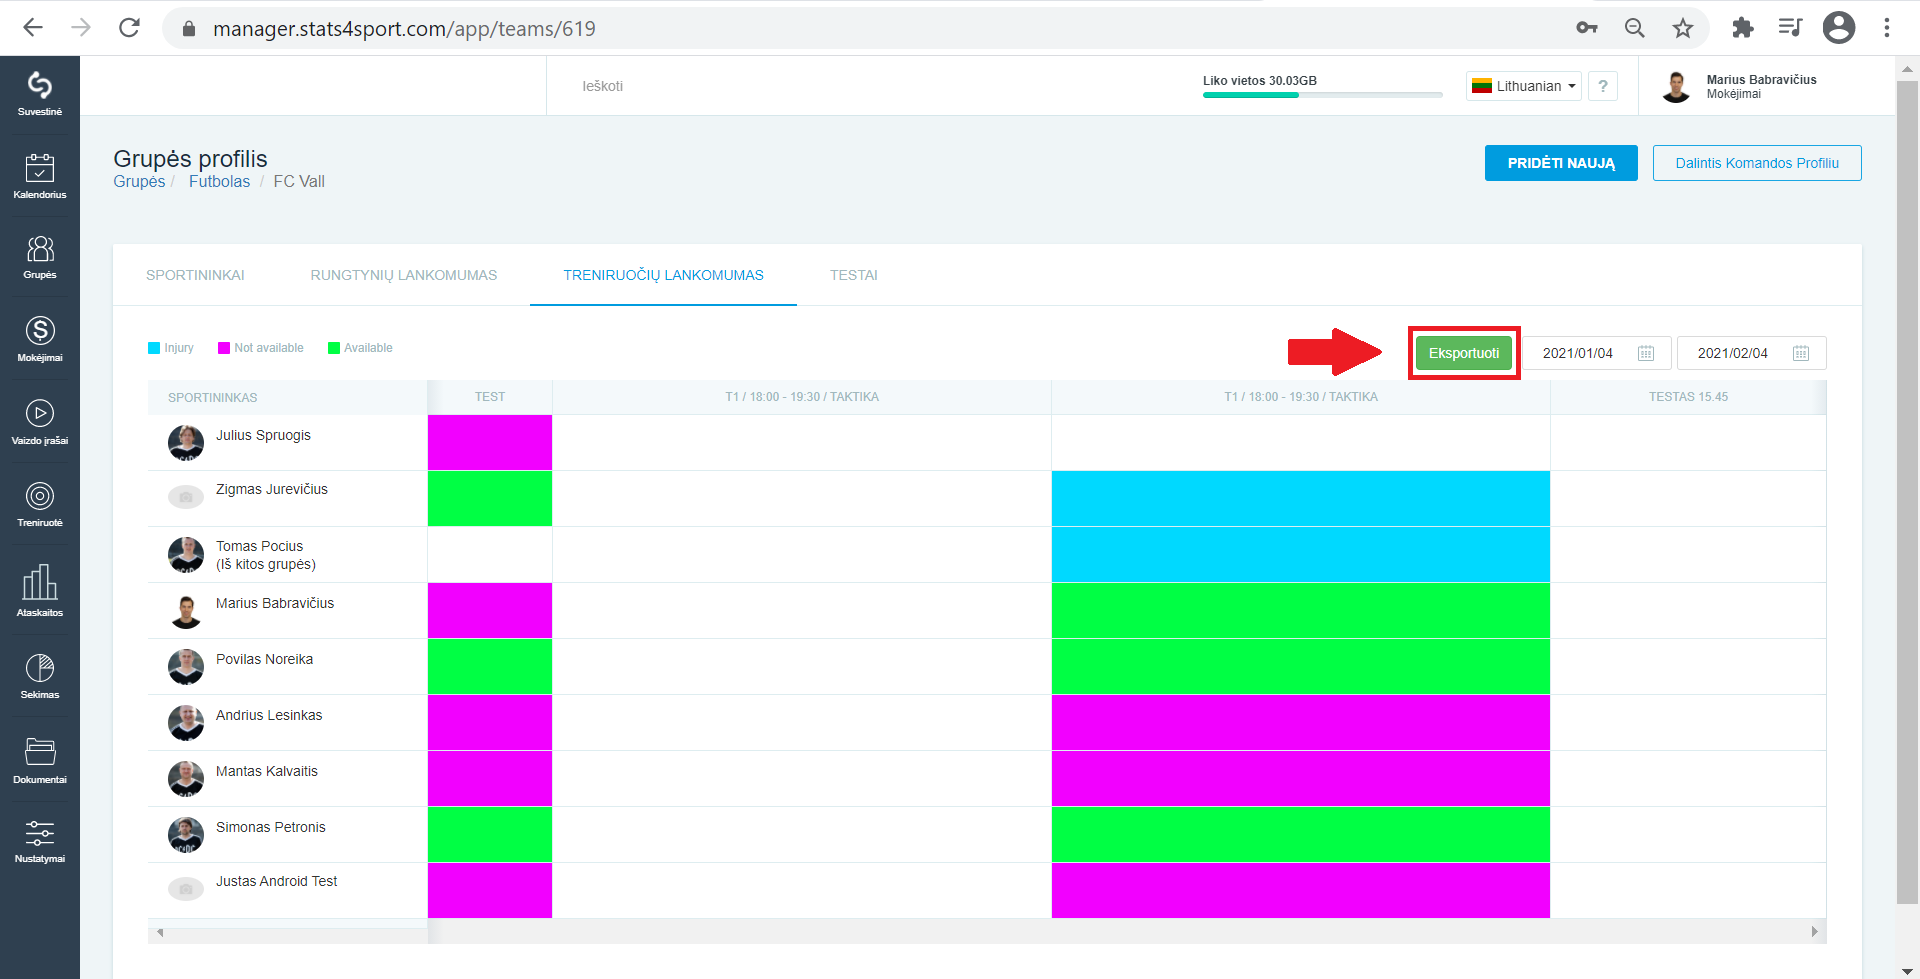Click the Eksportuoti button
The height and width of the screenshot is (979, 1920).
[1464, 353]
